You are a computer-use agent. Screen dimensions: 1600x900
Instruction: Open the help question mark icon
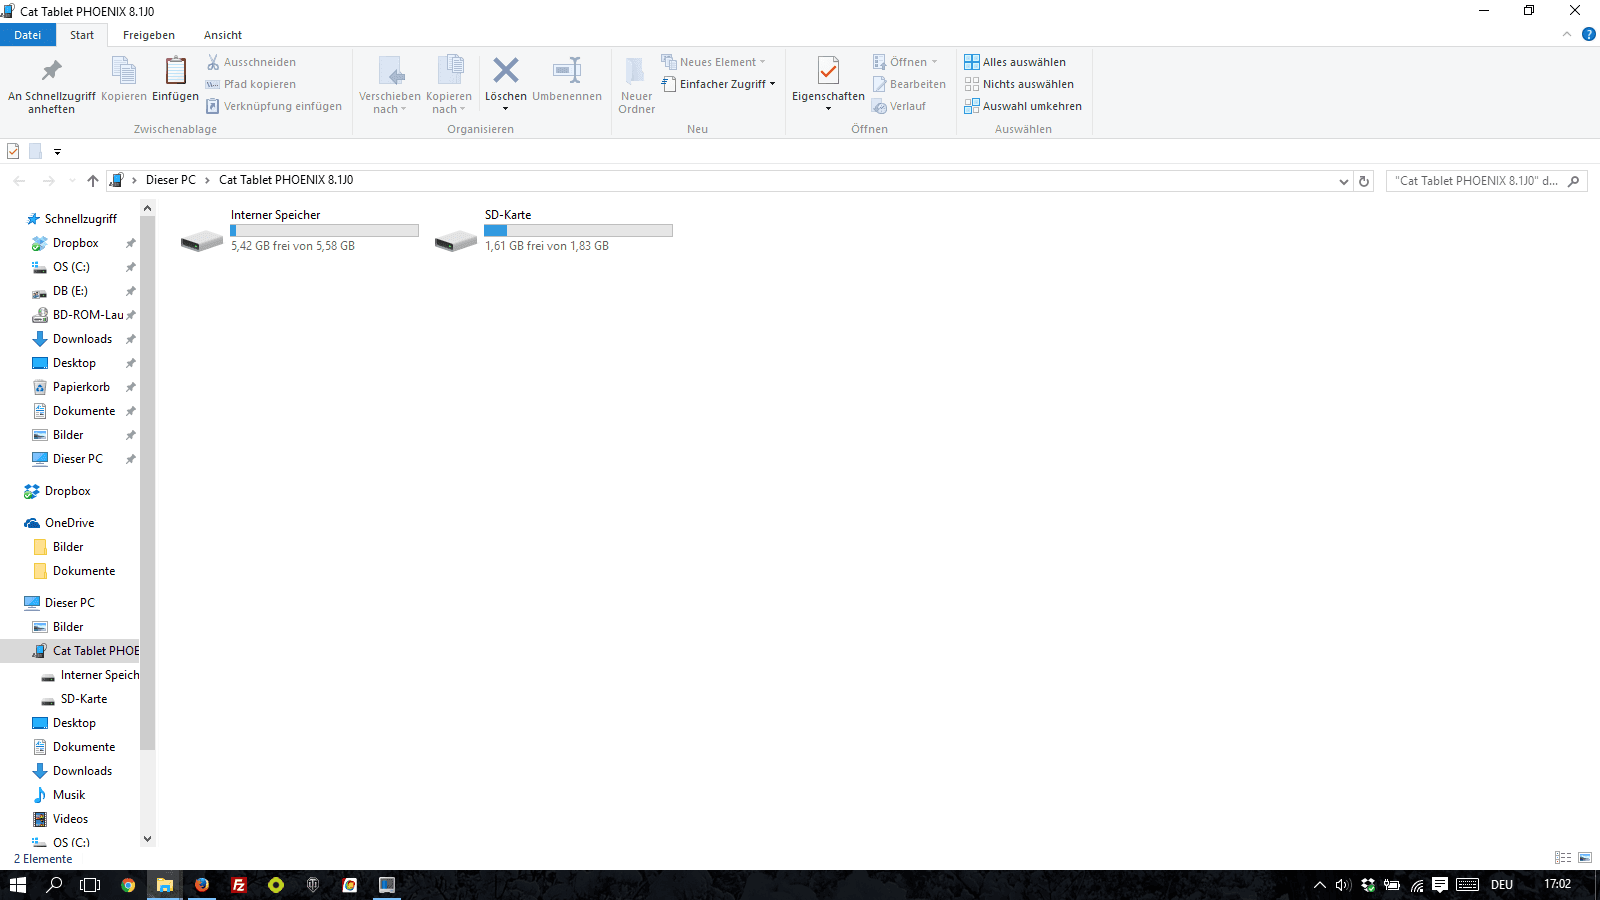coord(1588,34)
